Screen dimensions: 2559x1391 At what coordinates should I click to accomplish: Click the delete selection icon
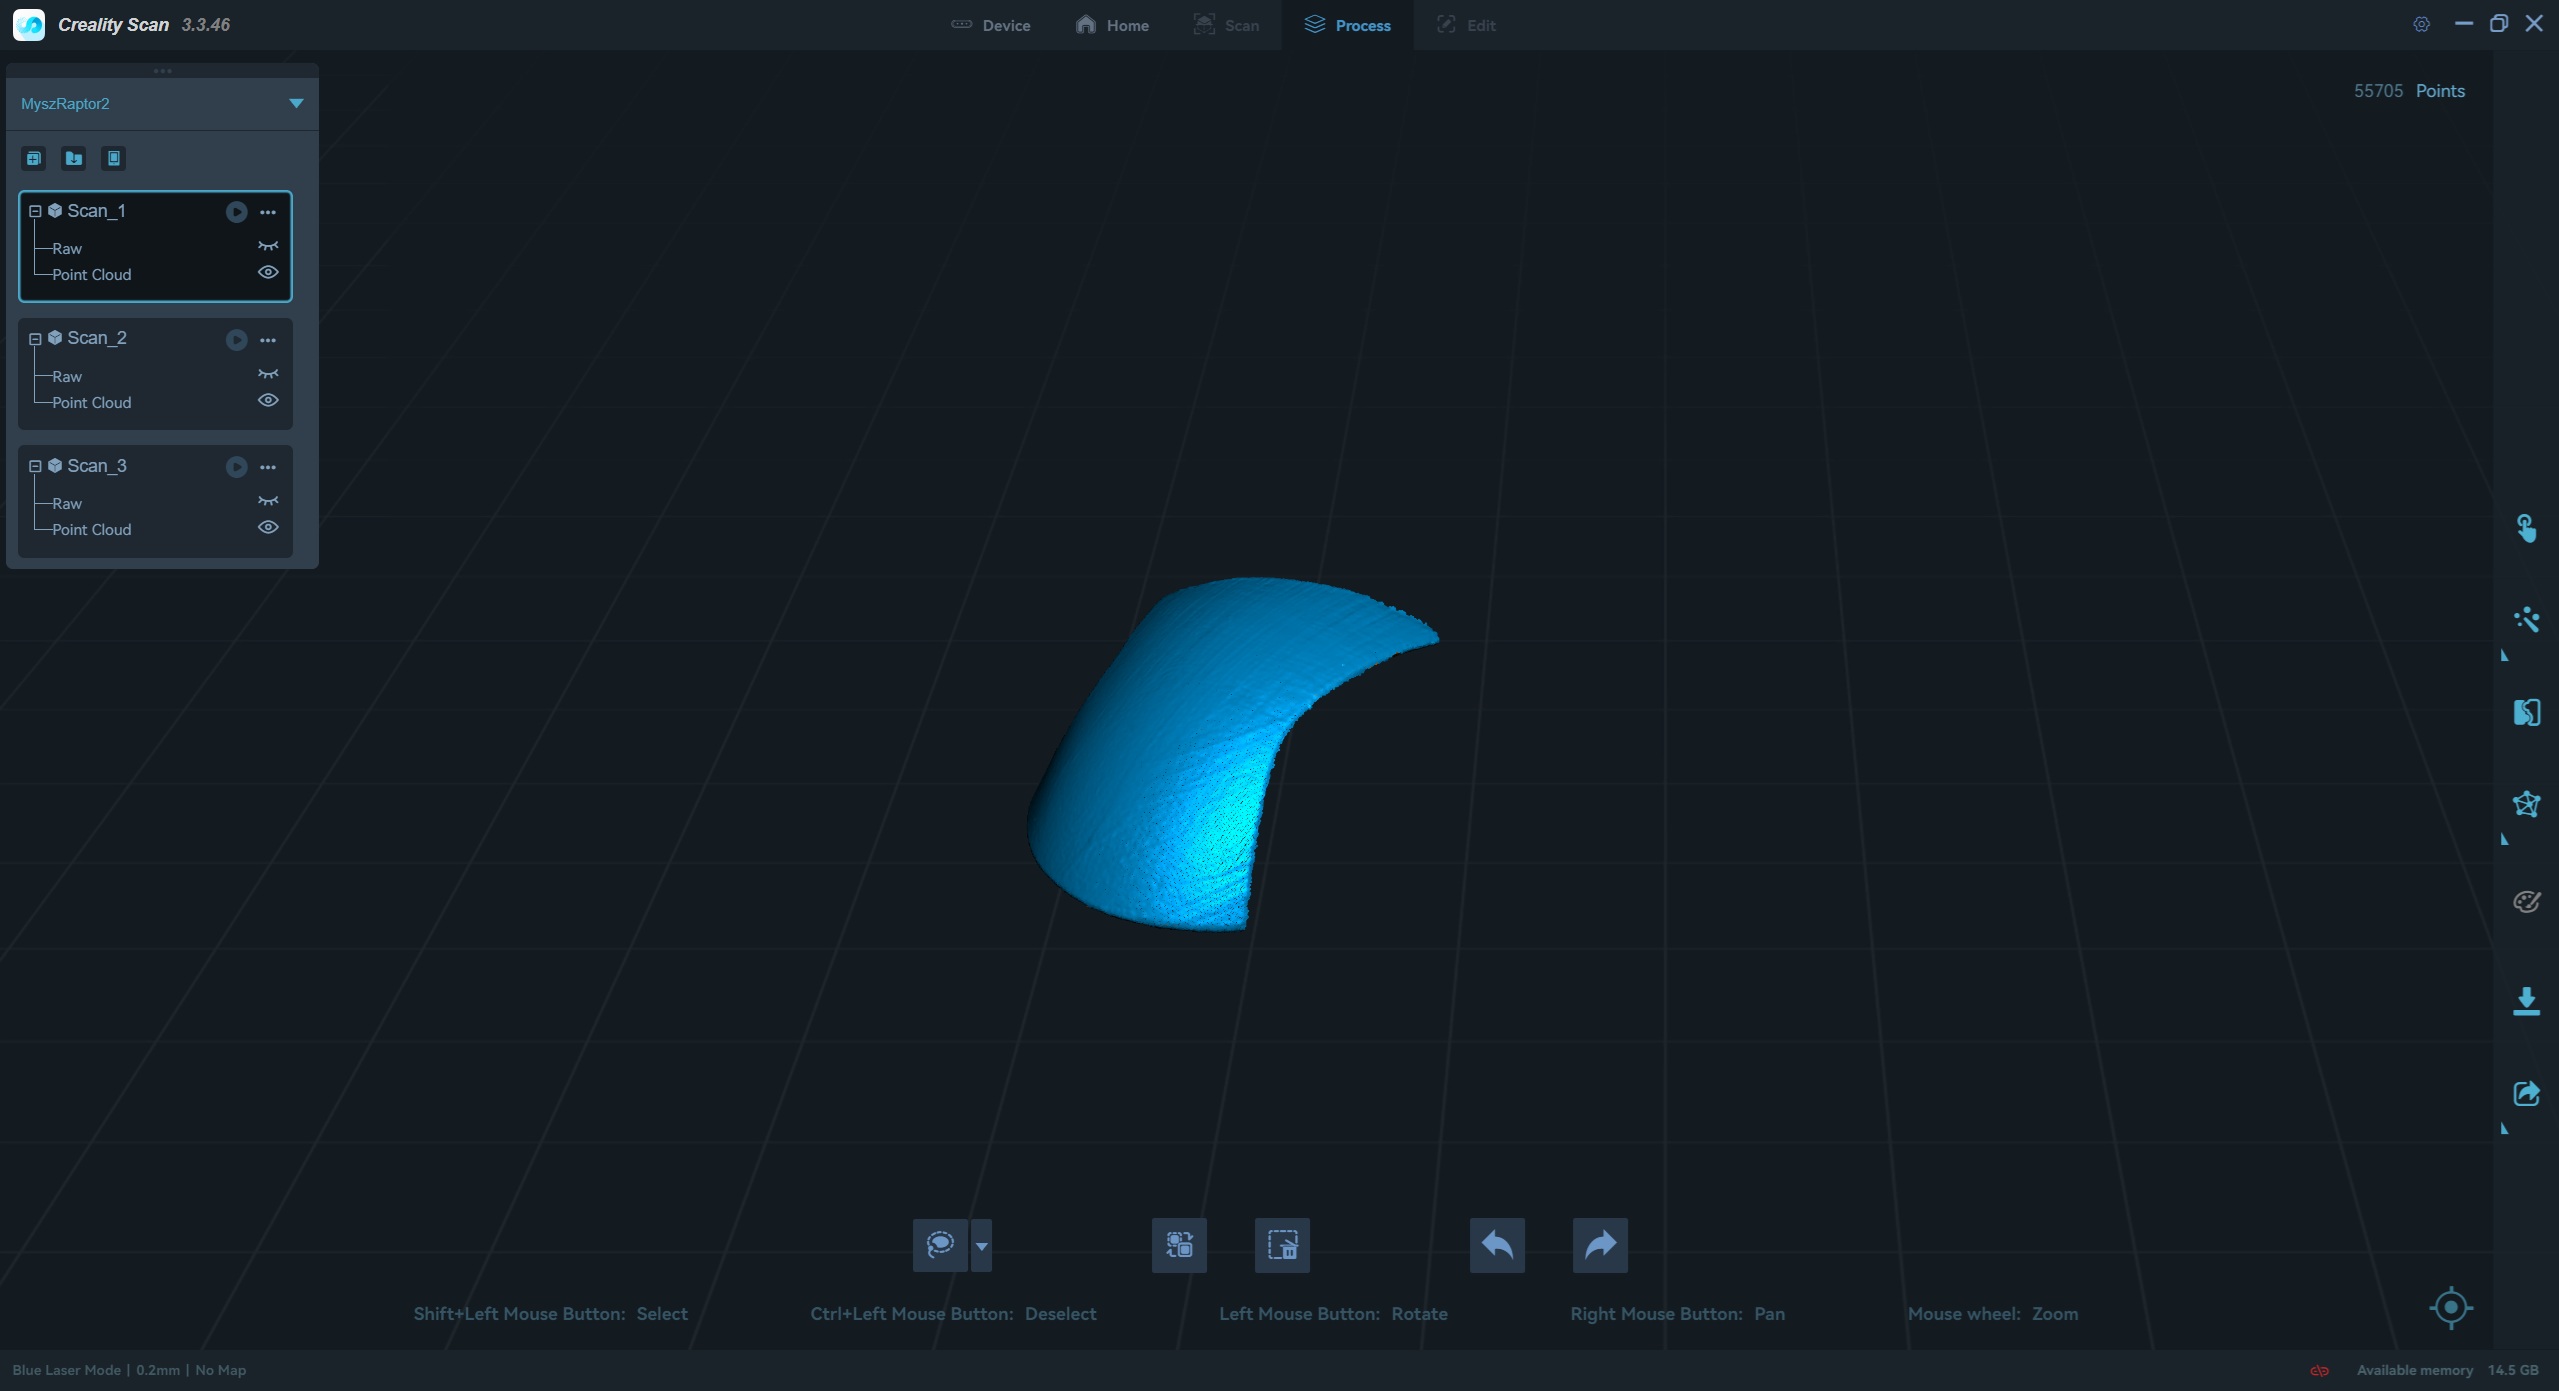1282,1245
